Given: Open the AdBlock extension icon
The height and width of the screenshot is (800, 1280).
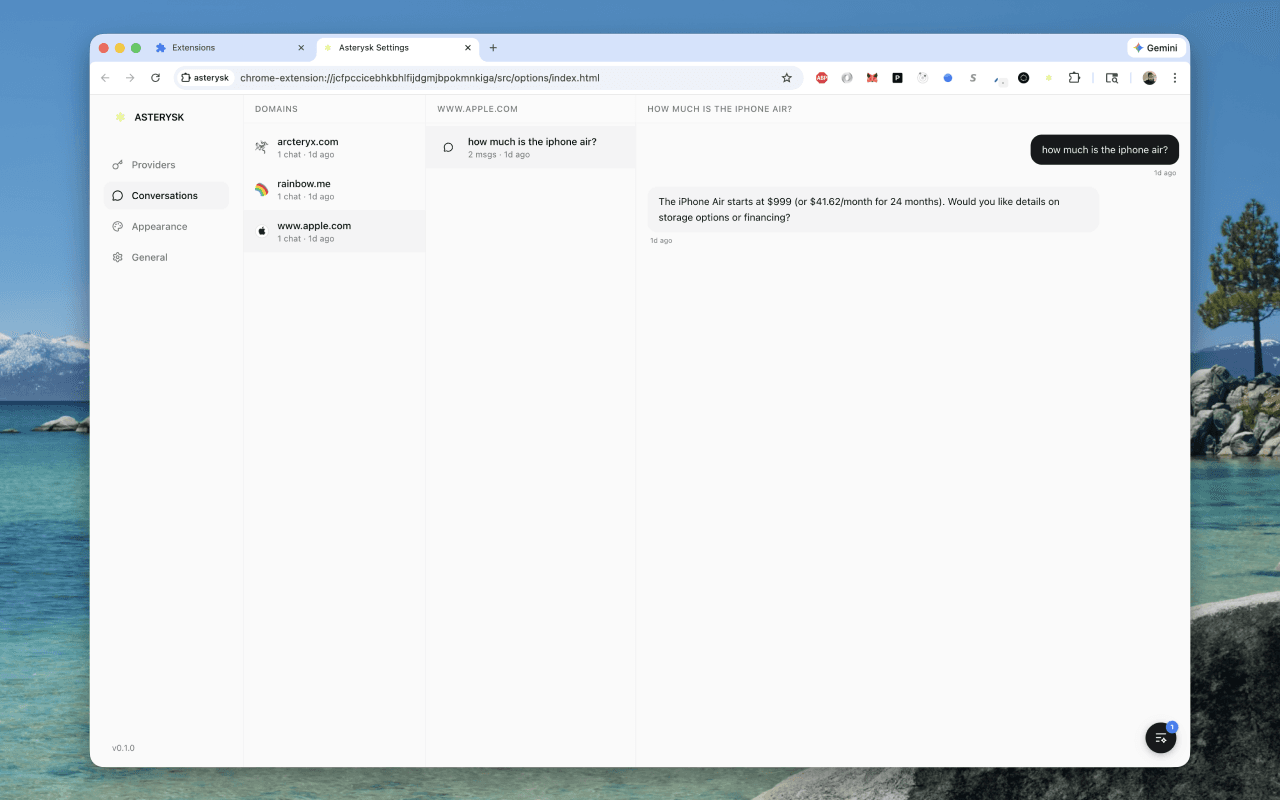Looking at the screenshot, I should click(821, 77).
